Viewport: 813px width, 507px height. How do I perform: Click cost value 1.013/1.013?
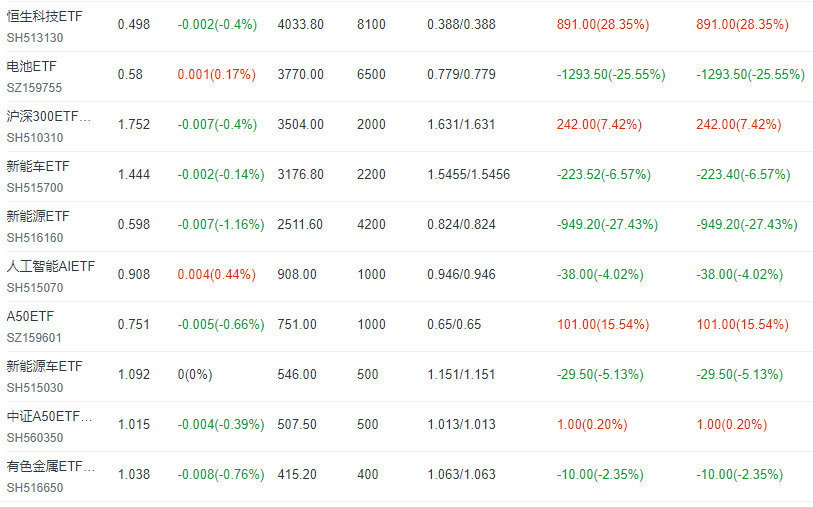click(x=461, y=425)
